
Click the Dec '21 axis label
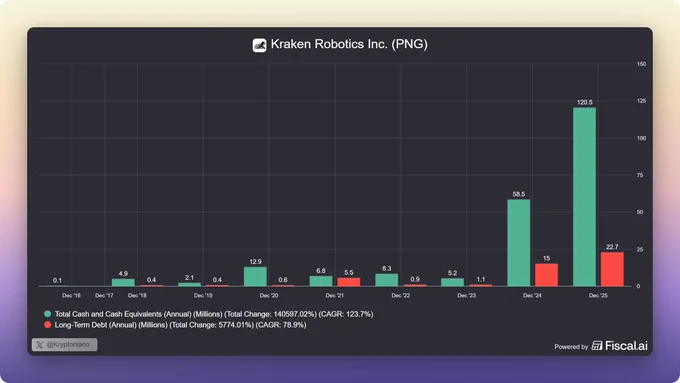click(x=334, y=295)
